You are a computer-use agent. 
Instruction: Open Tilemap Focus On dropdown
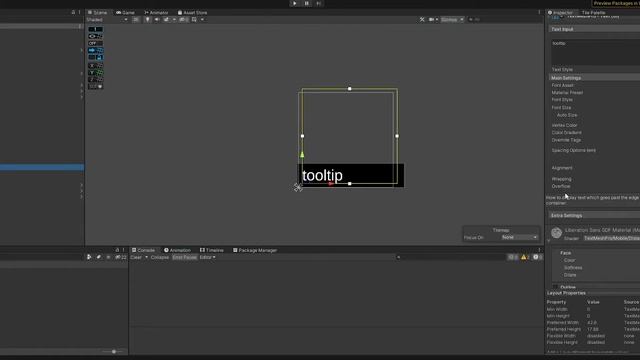[520, 237]
